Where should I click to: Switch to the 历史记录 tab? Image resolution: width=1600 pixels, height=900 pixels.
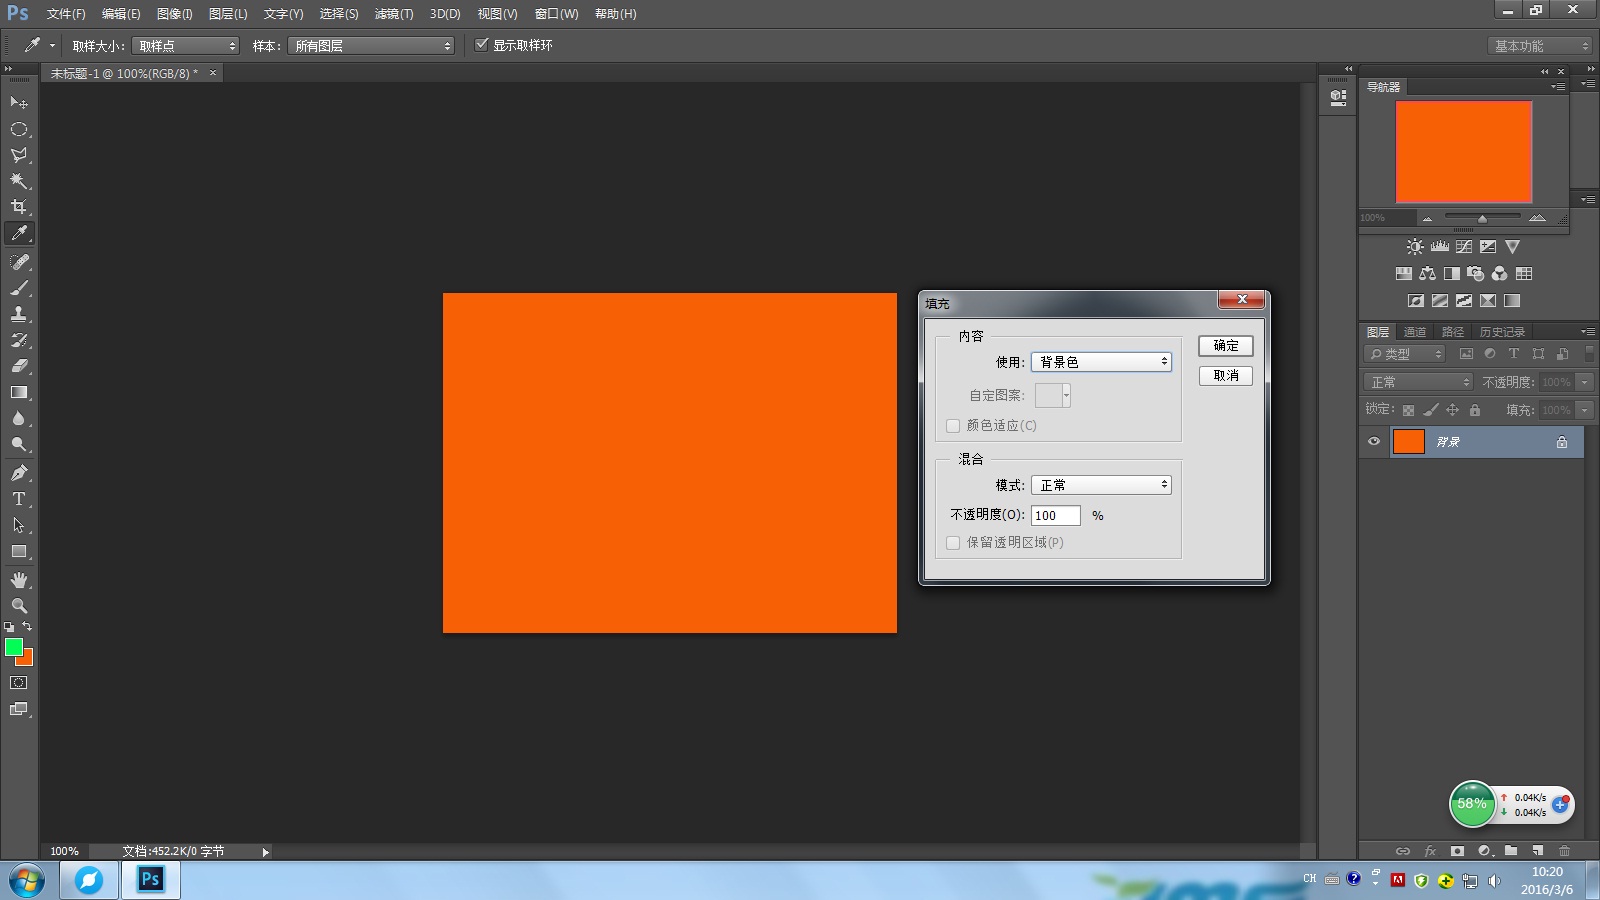1502,332
